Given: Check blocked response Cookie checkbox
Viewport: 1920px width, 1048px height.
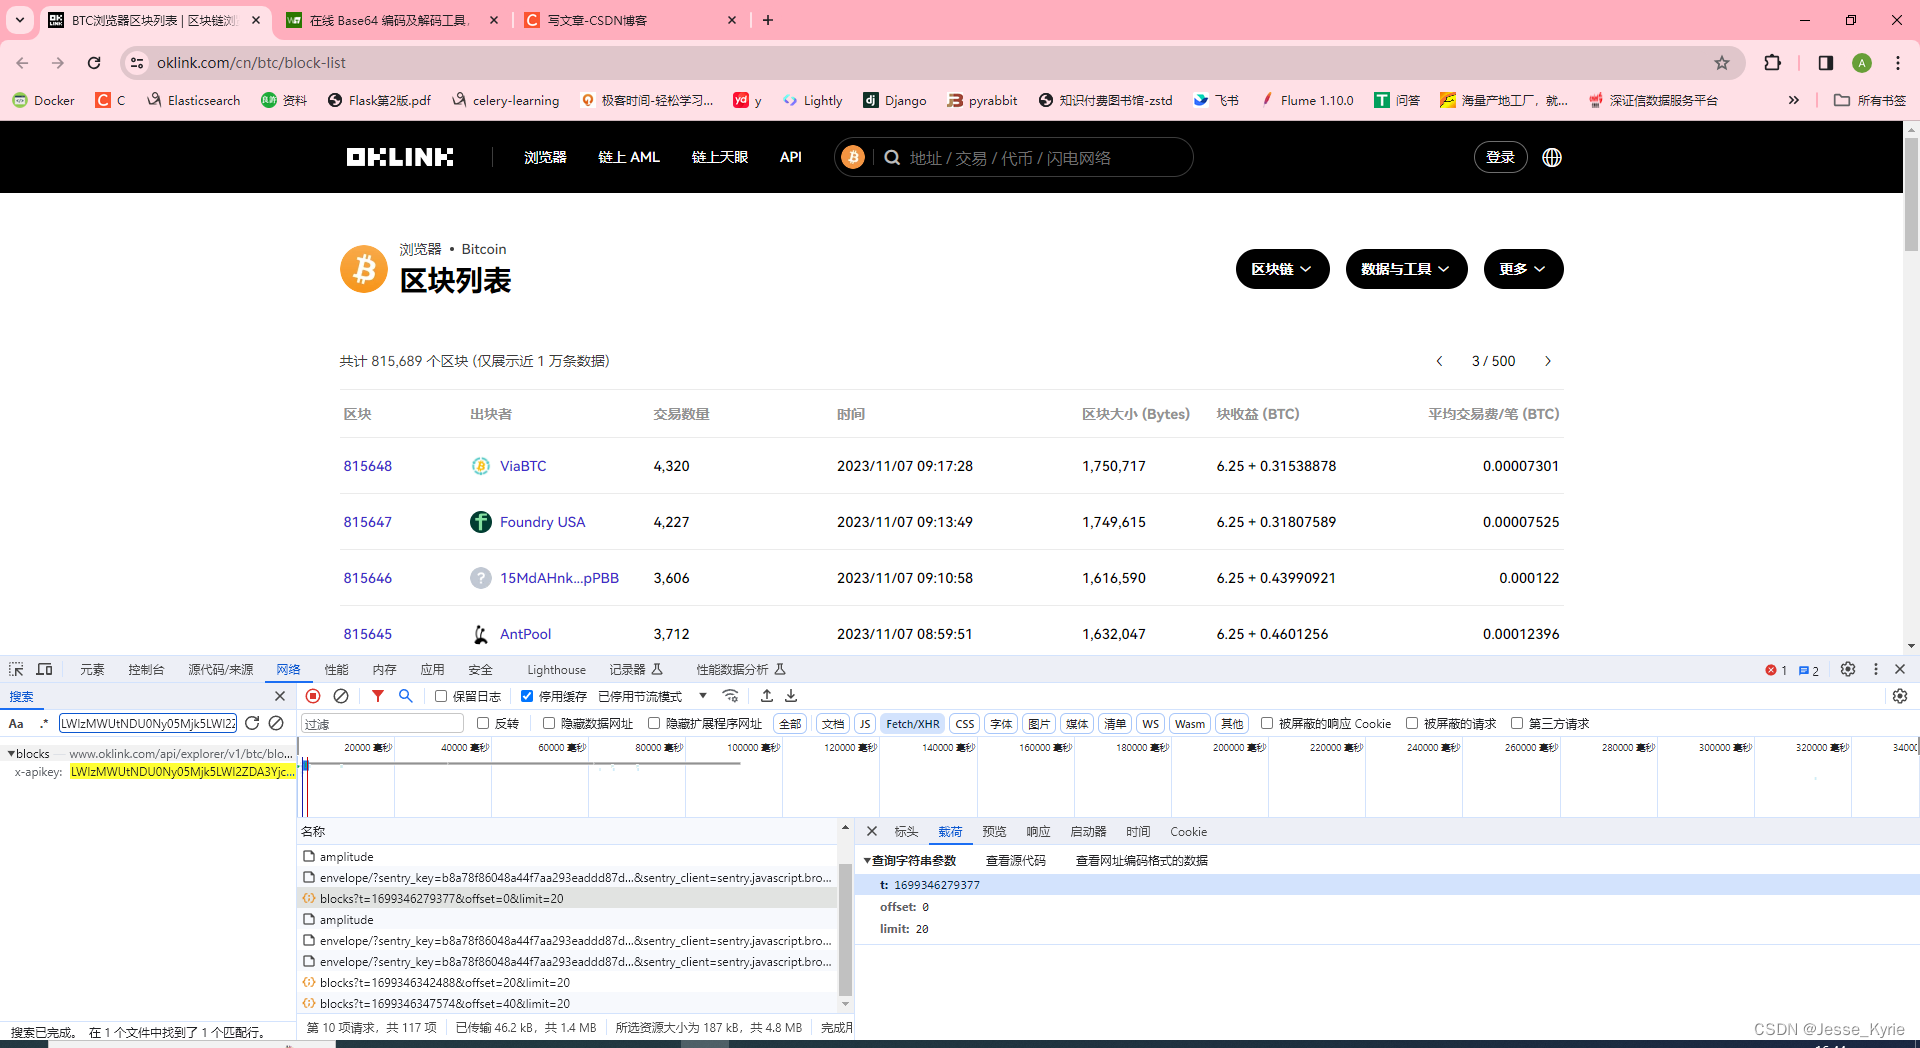Looking at the screenshot, I should (1267, 723).
